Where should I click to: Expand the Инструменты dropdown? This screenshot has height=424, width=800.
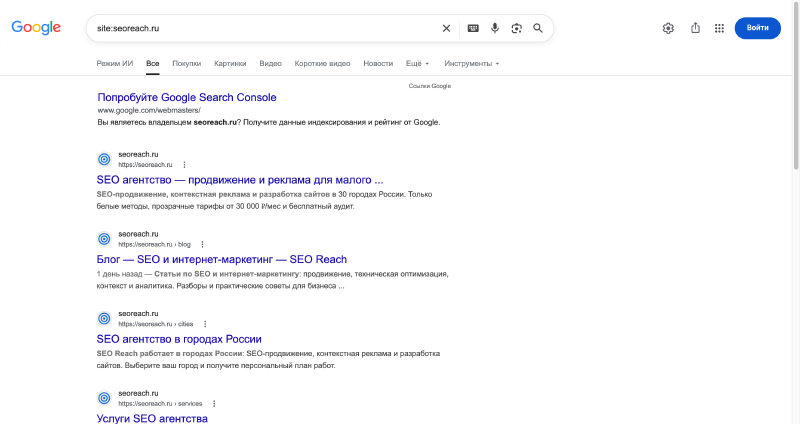point(471,63)
